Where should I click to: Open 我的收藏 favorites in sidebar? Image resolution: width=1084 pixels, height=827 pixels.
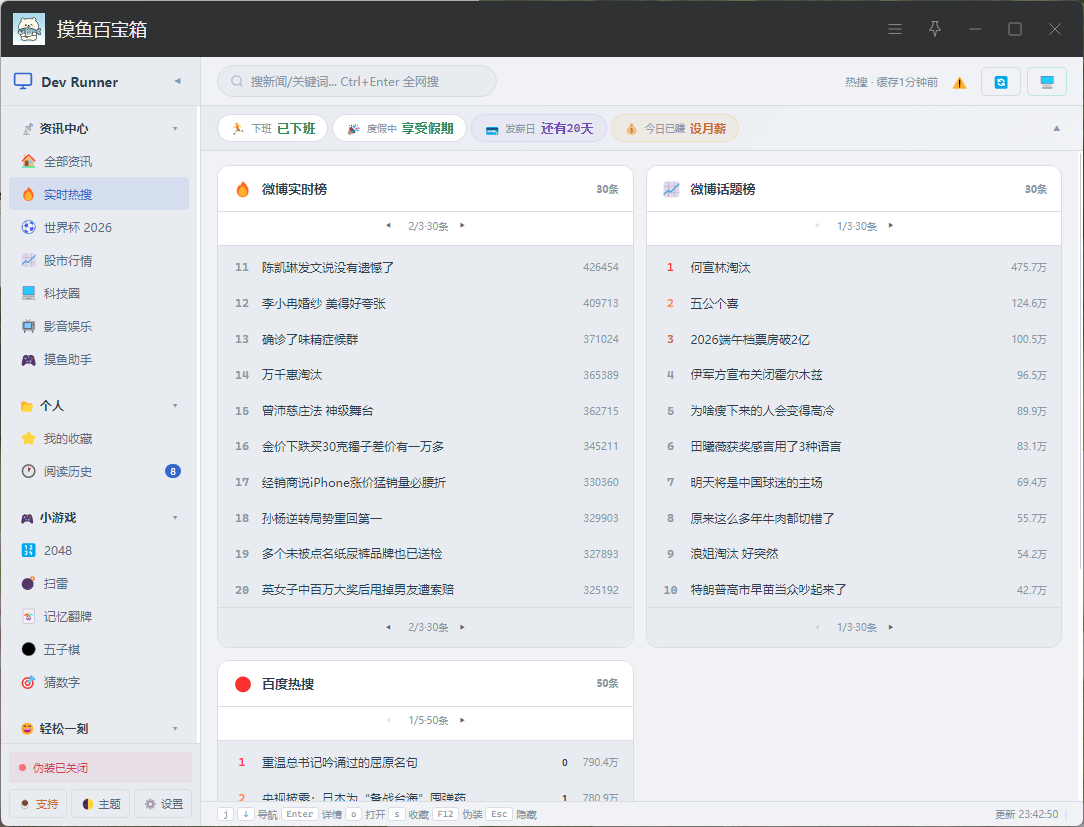tap(99, 438)
